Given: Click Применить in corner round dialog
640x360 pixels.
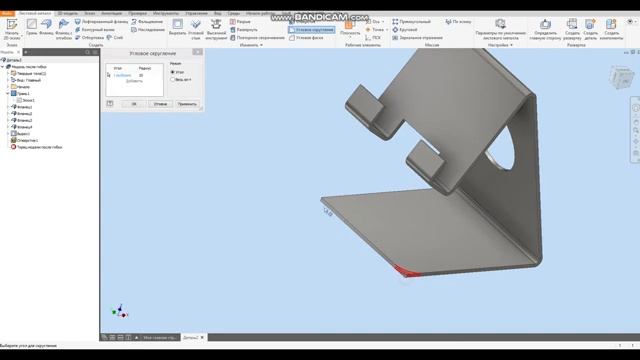Looking at the screenshot, I should point(187,104).
